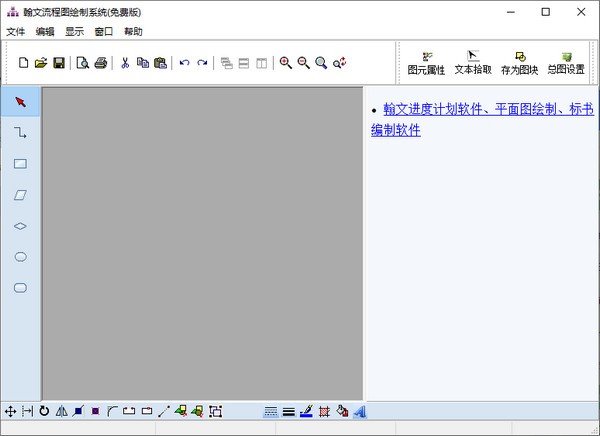This screenshot has width=600, height=436.
Task: Click the group objects icon
Action: click(215, 411)
